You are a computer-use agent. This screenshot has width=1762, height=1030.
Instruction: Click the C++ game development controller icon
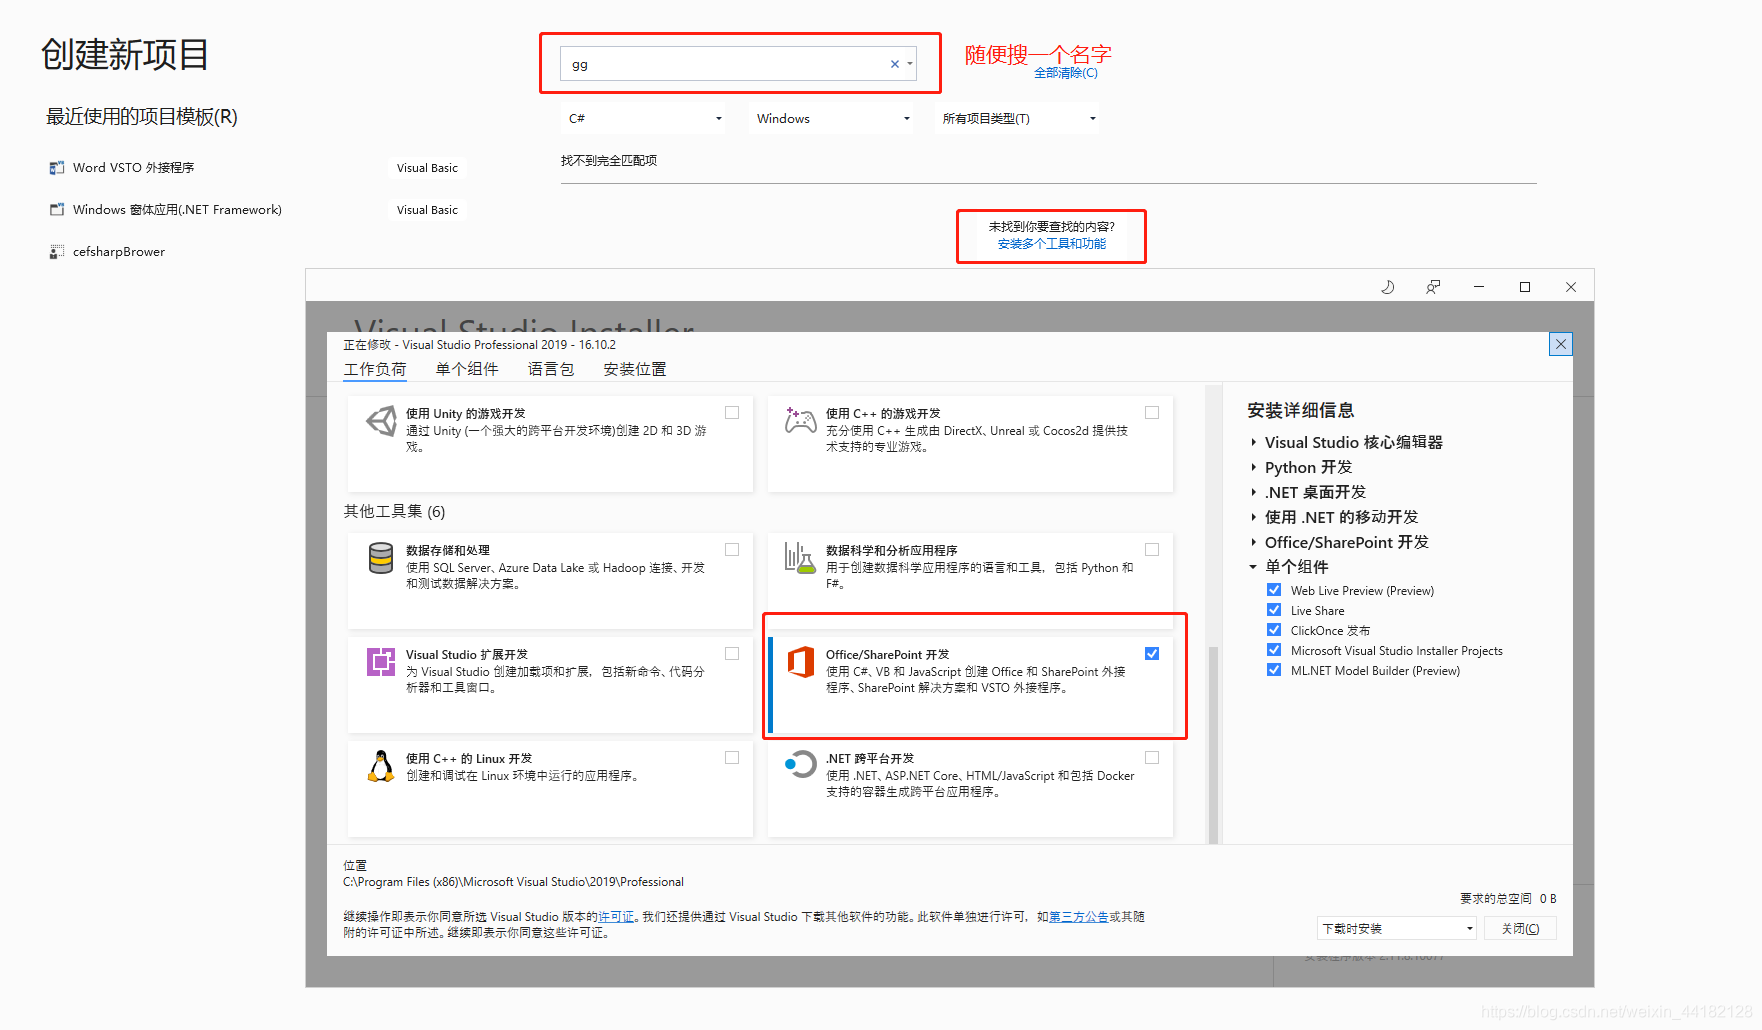(800, 421)
